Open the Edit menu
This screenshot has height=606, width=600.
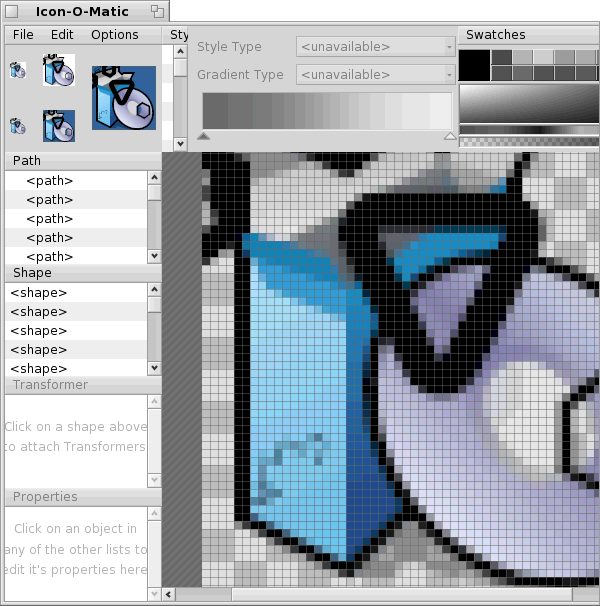(62, 34)
